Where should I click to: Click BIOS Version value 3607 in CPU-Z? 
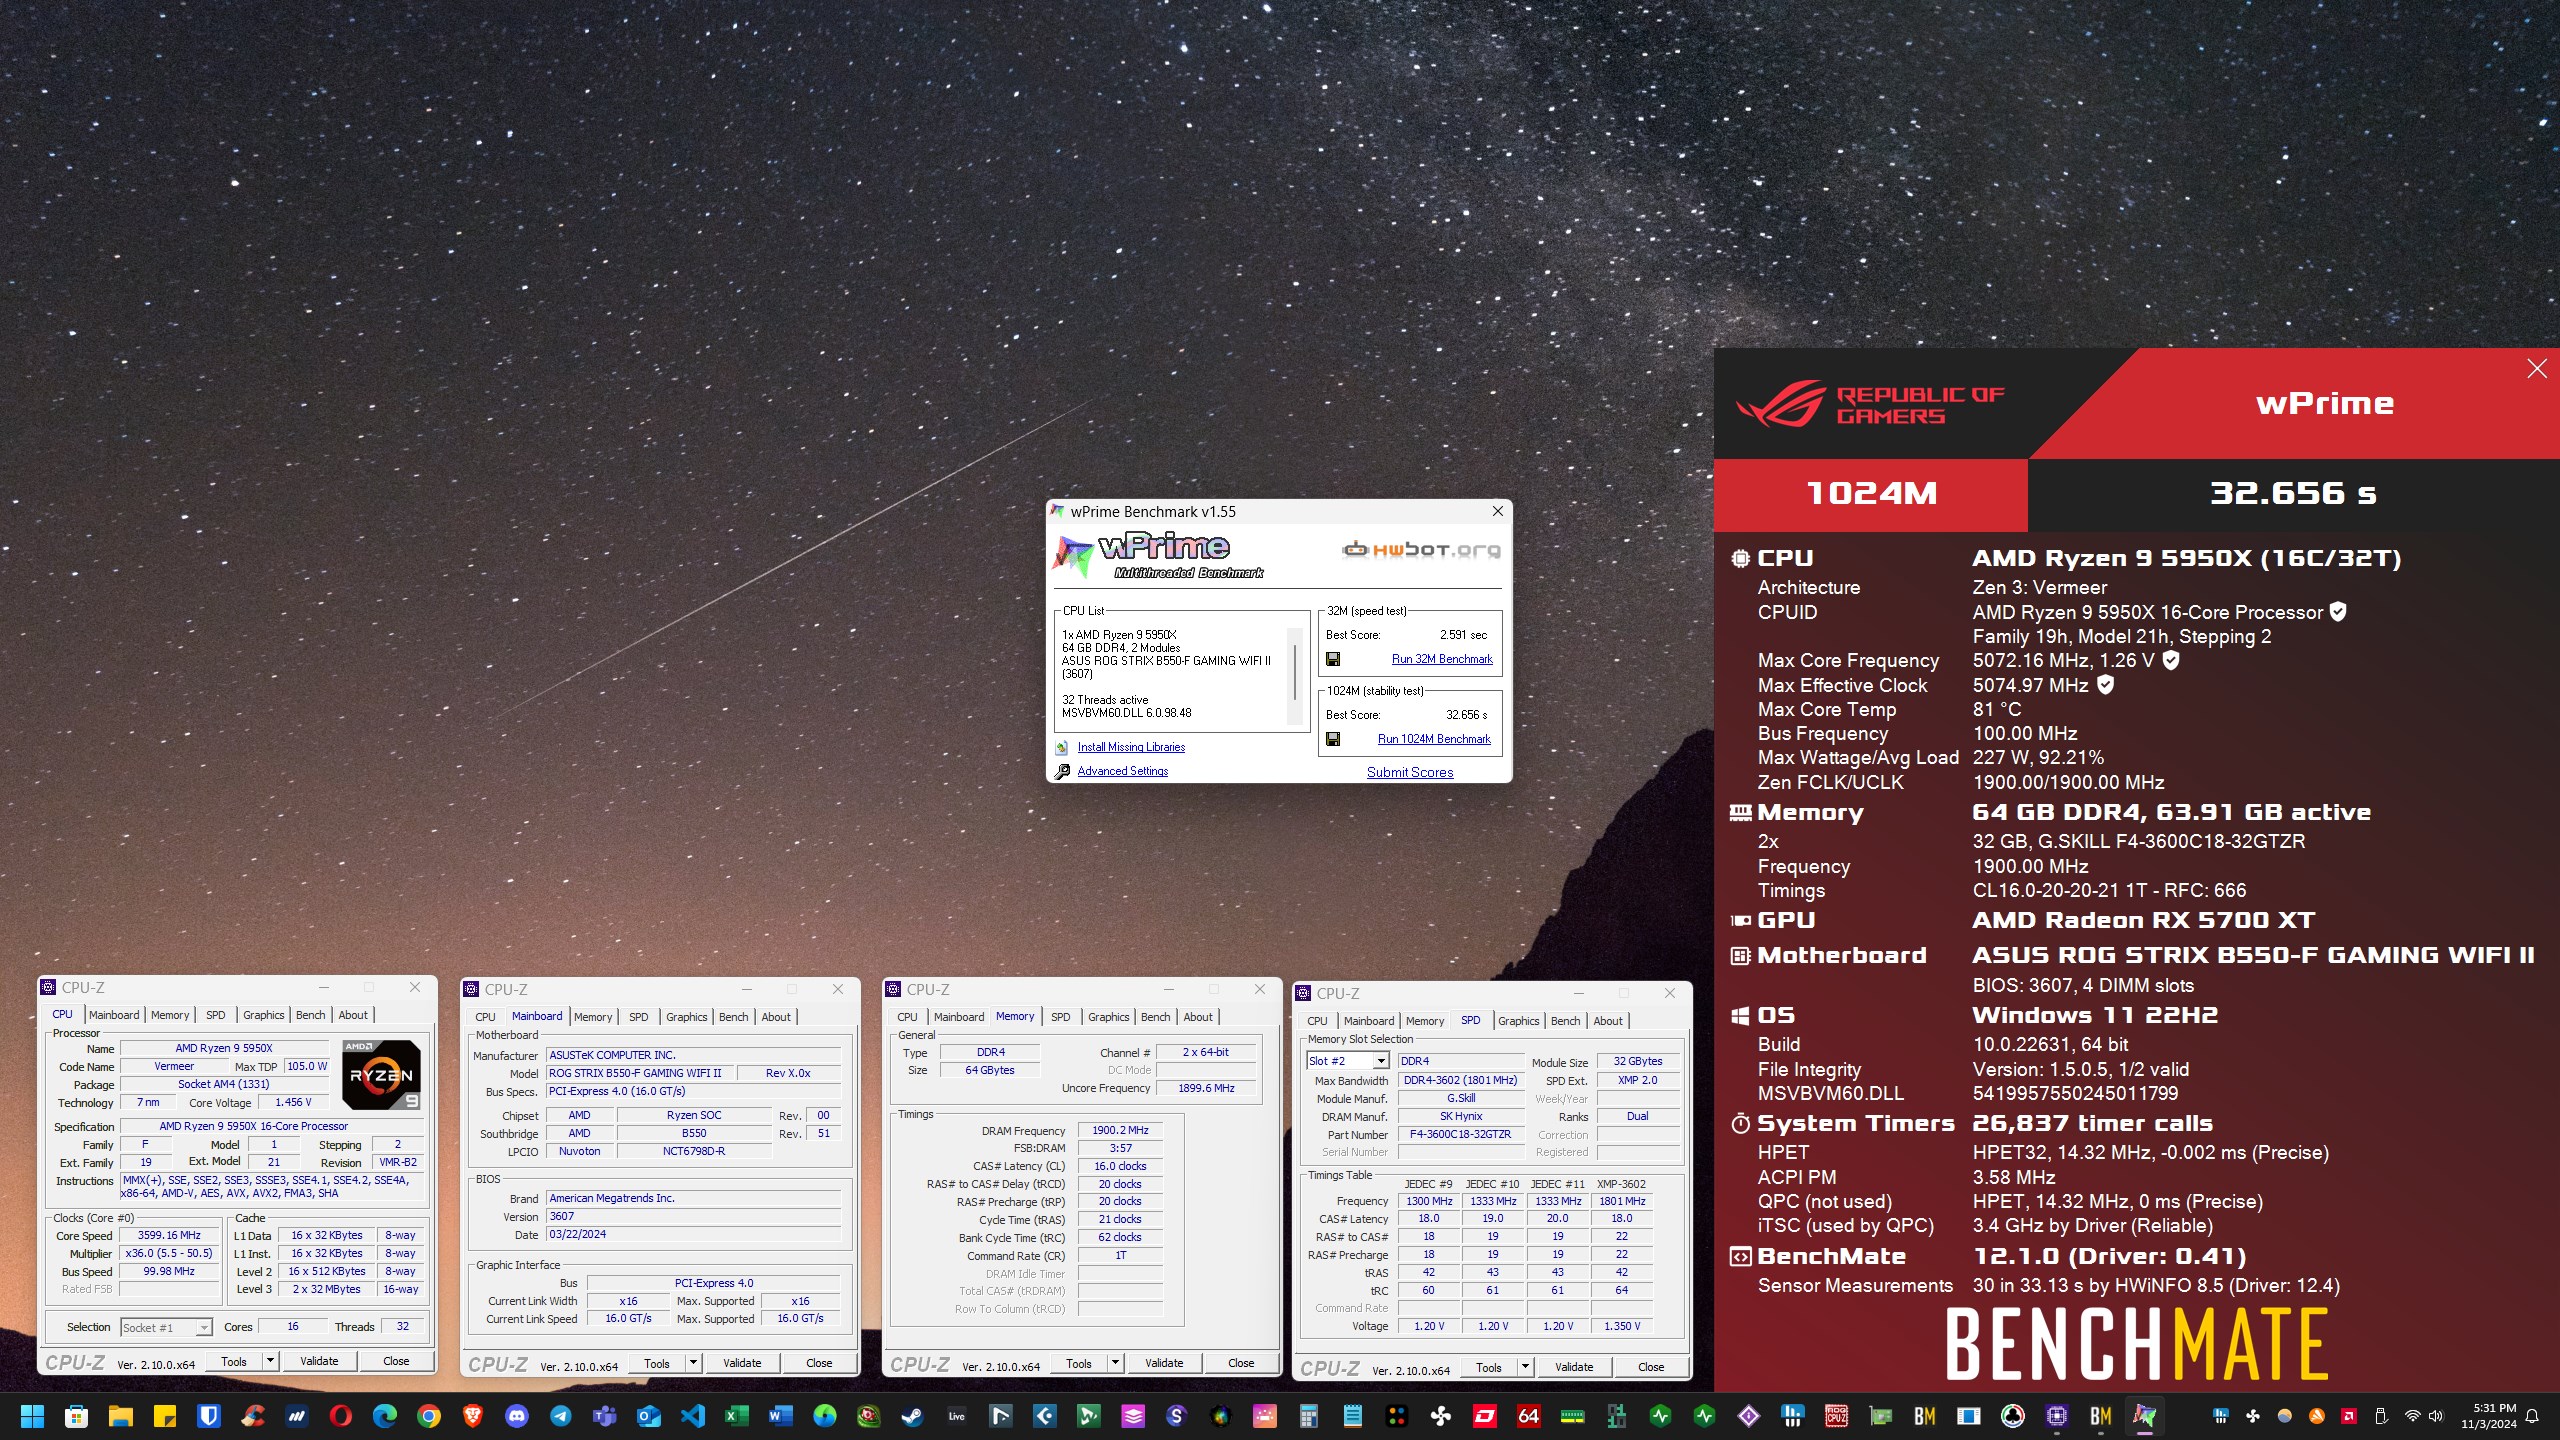[694, 1216]
